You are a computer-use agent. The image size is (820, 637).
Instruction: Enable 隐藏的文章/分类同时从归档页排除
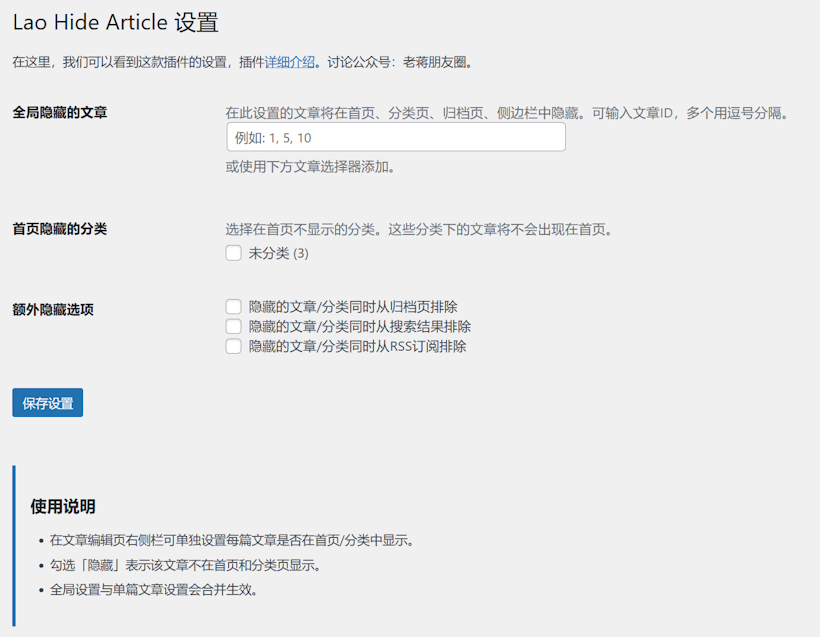click(x=233, y=306)
